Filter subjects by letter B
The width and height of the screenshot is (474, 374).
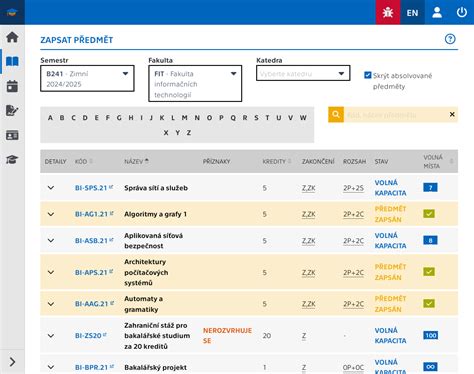pos(62,118)
